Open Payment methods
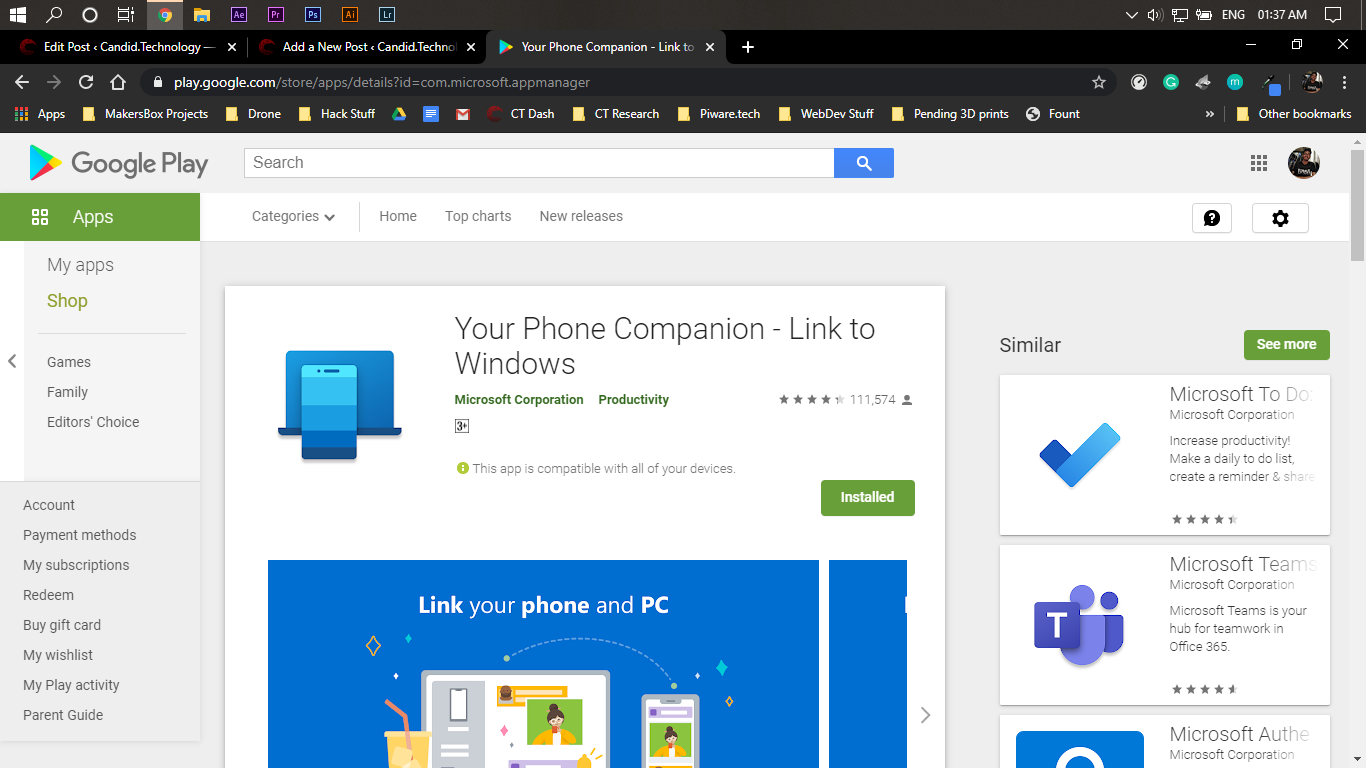The image size is (1366, 768). pyautogui.click(x=80, y=535)
